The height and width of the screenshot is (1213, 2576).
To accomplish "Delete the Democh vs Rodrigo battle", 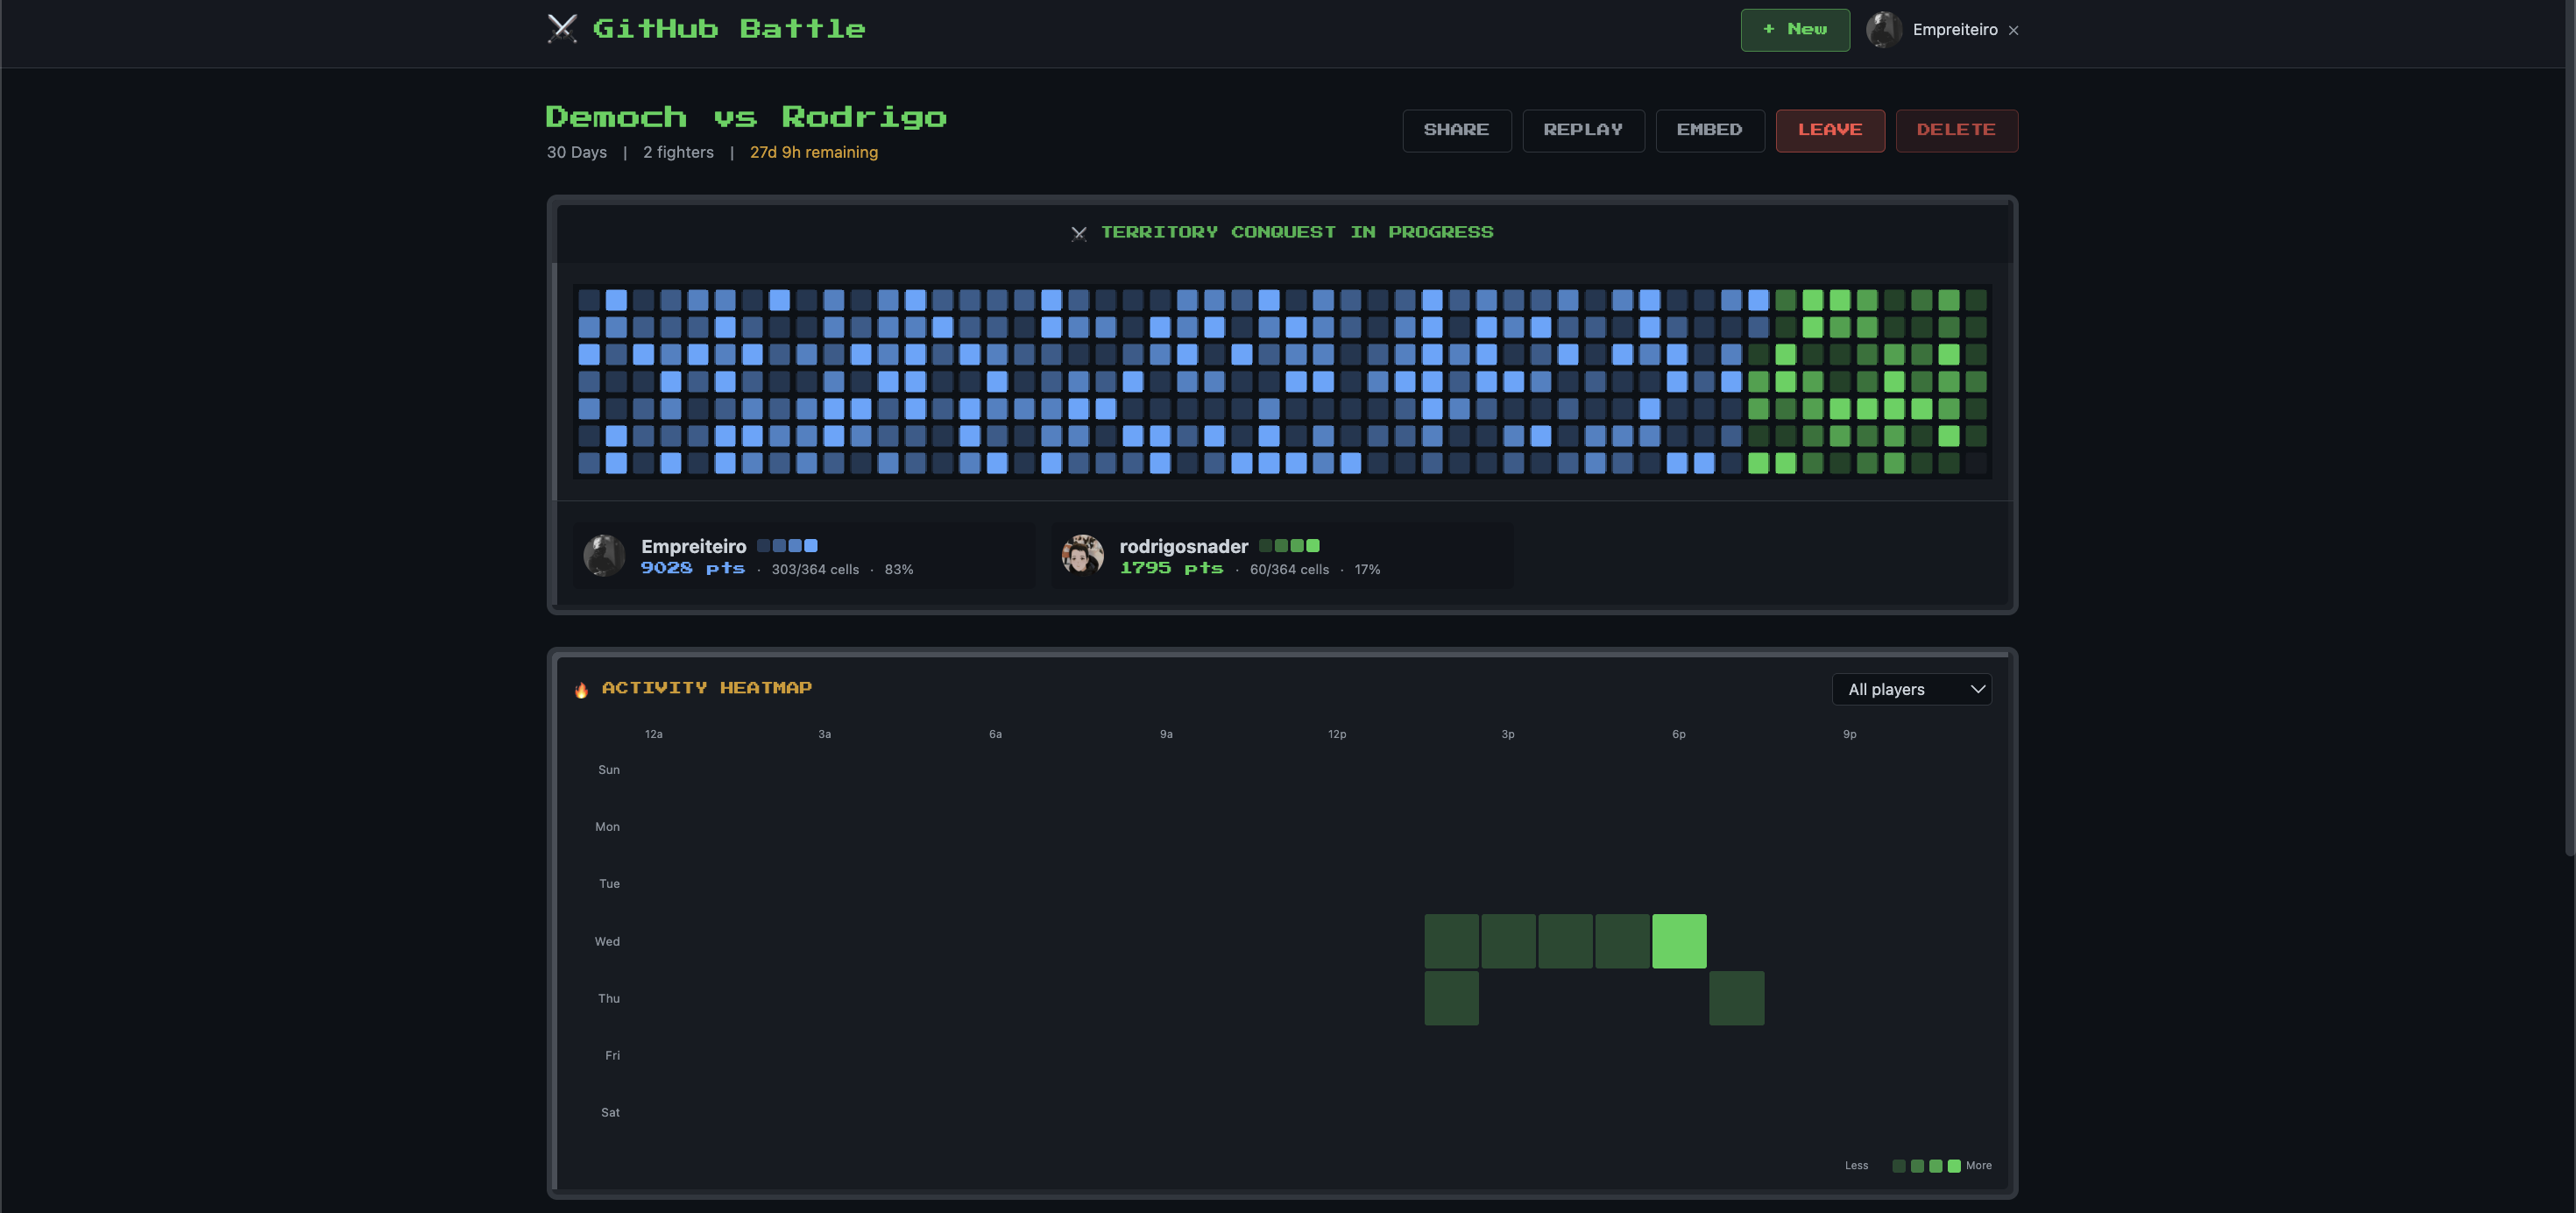I will point(1956,130).
